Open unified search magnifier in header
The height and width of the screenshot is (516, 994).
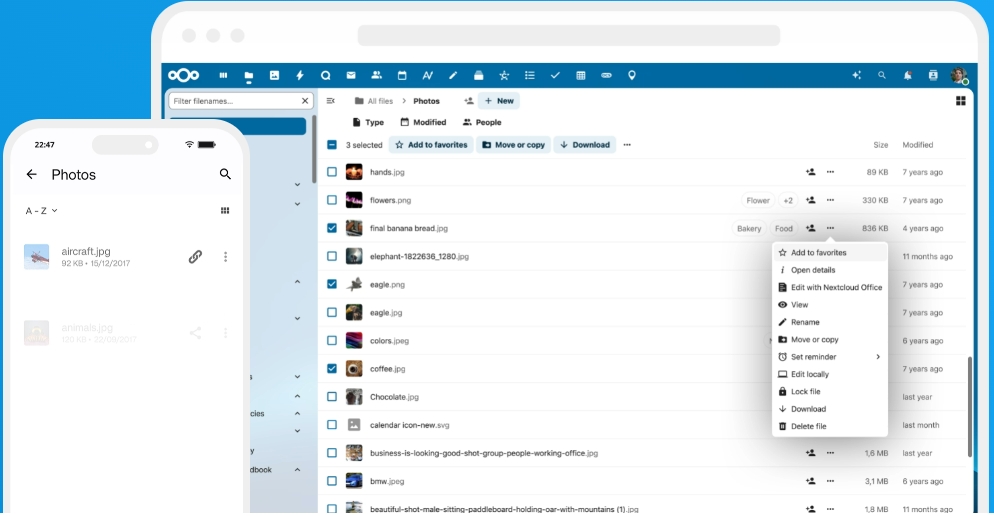tap(882, 75)
